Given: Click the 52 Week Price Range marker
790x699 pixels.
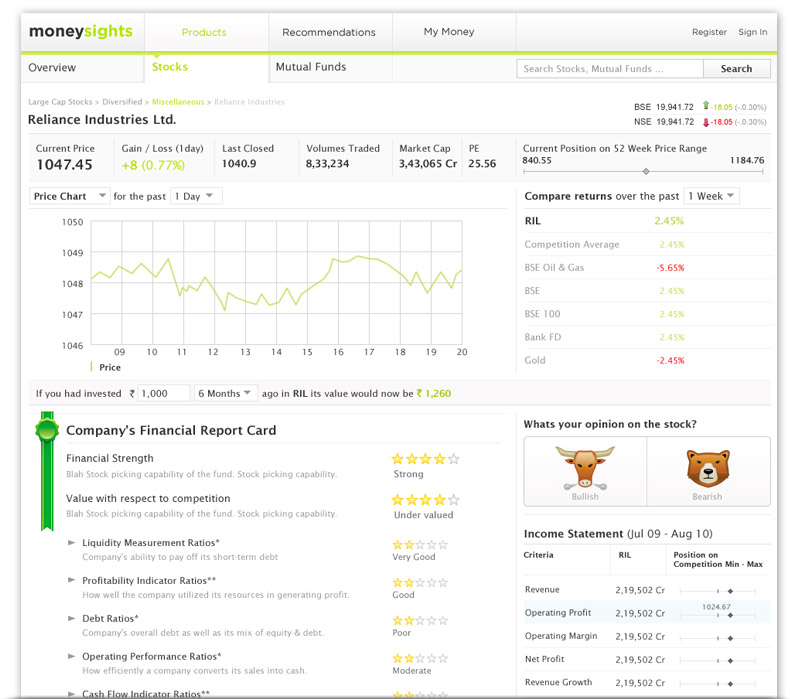Looking at the screenshot, I should tap(646, 171).
